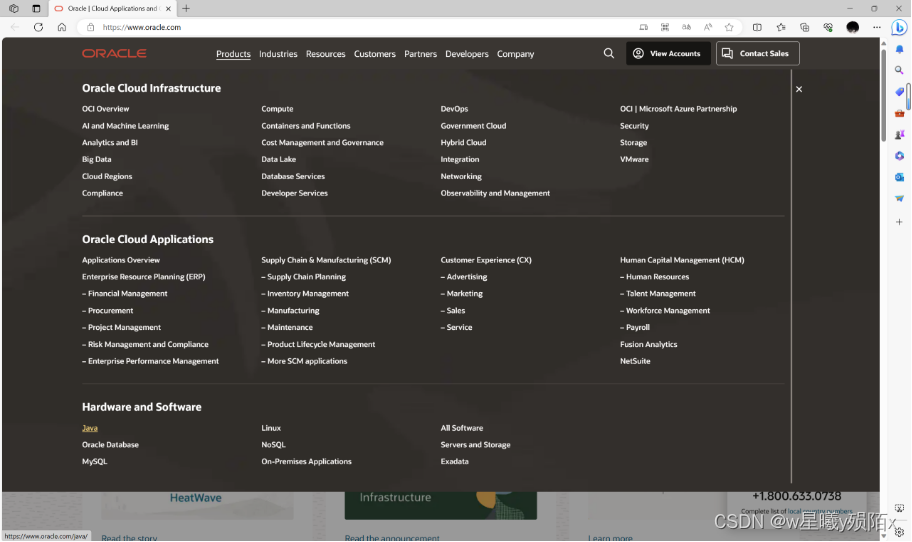Open the Oracle Database link
Viewport: 912px width, 542px height.
point(111,444)
